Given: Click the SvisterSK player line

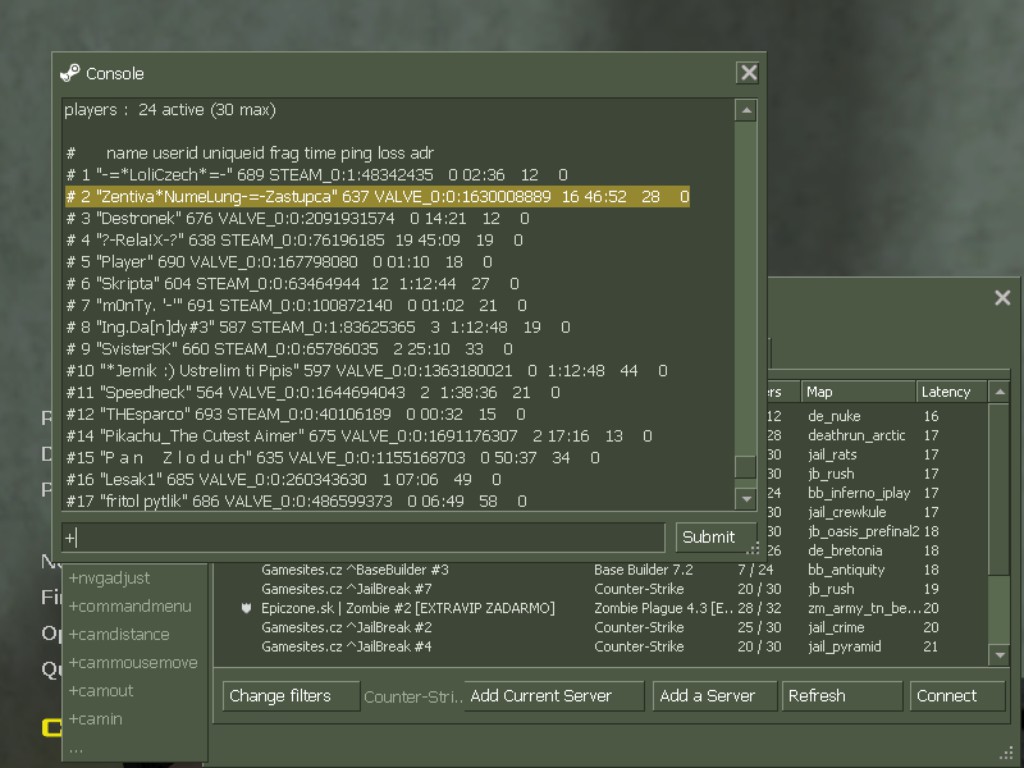Looking at the screenshot, I should coord(289,349).
